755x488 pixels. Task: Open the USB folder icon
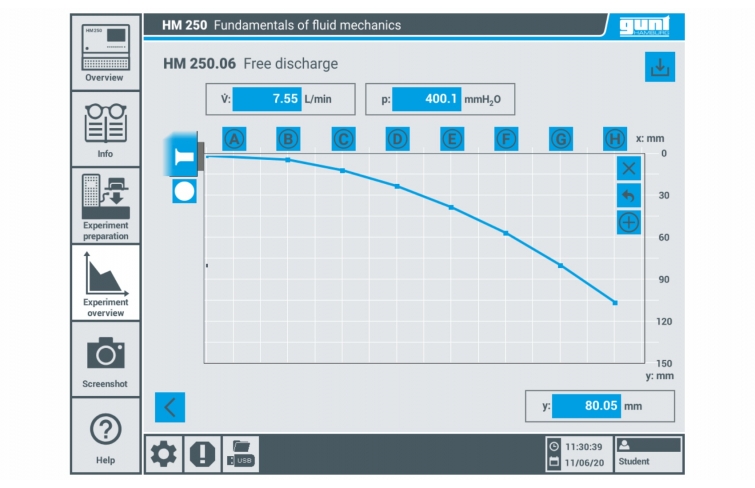pos(241,454)
